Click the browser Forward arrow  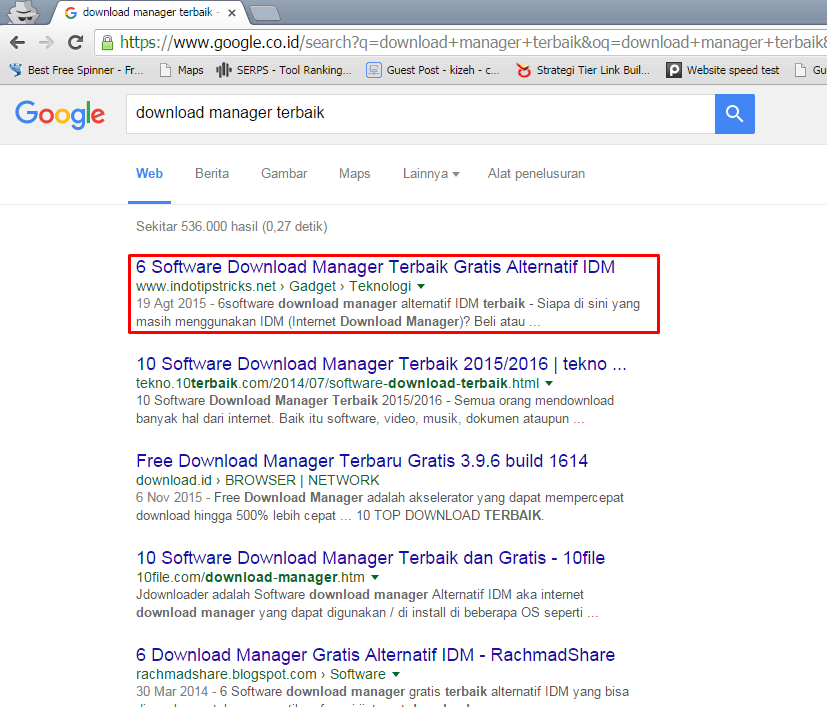click(x=46, y=42)
